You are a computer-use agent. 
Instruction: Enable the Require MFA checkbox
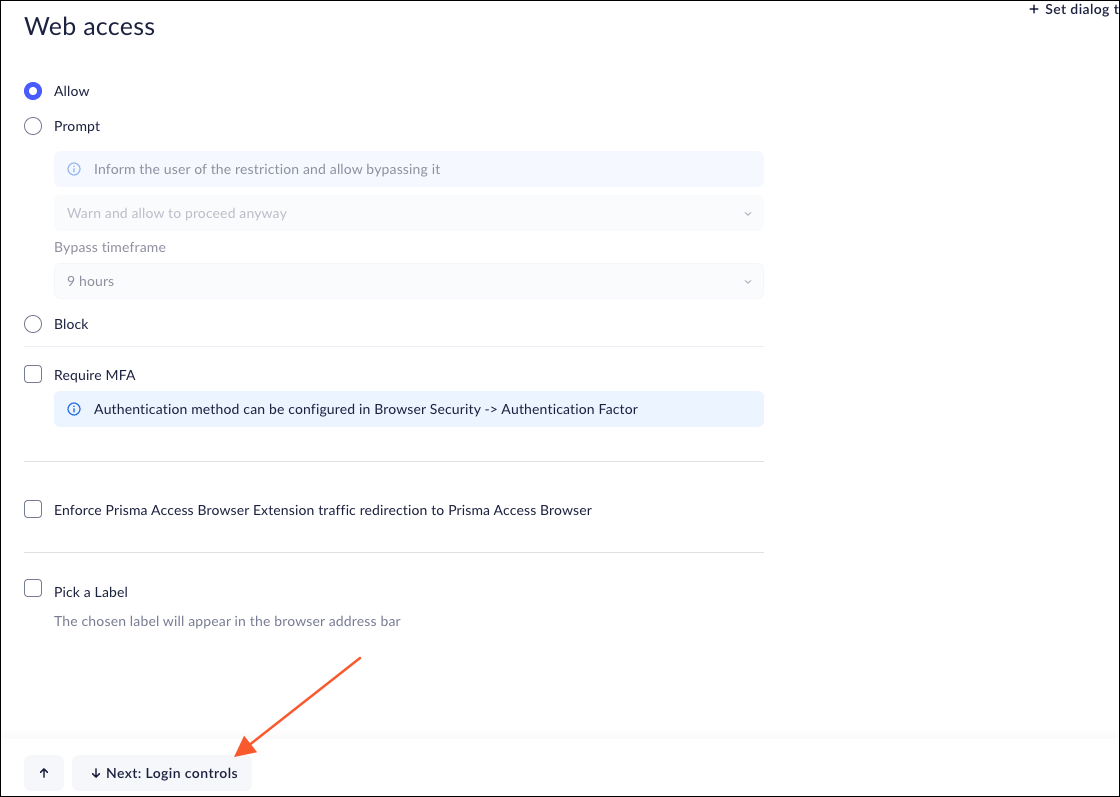(x=33, y=375)
